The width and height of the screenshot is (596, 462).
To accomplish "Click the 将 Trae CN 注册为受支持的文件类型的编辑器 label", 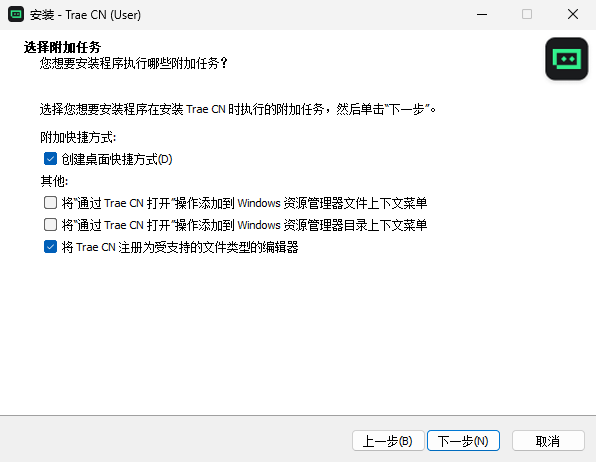I will click(x=180, y=247).
